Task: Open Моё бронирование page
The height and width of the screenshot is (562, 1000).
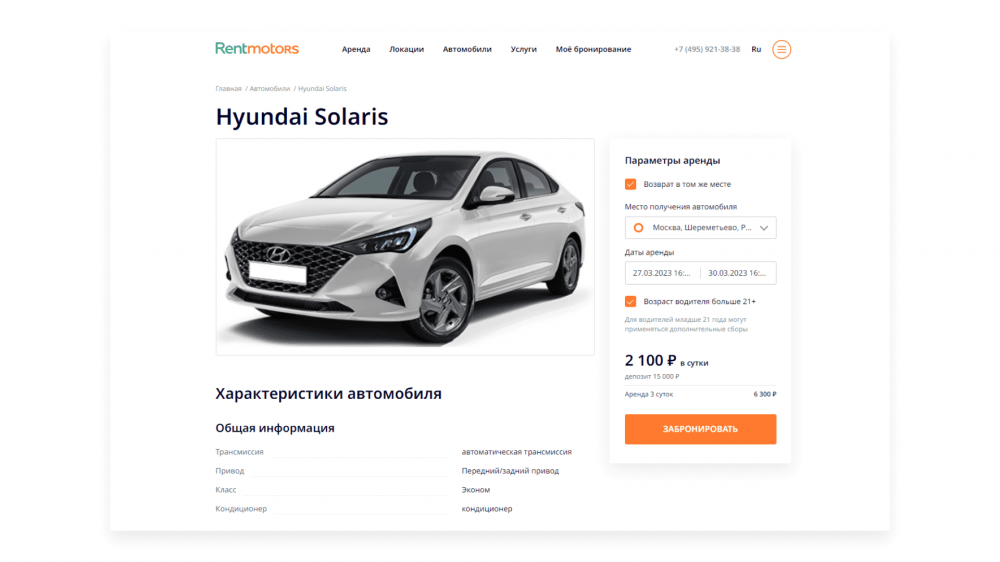Action: (593, 49)
